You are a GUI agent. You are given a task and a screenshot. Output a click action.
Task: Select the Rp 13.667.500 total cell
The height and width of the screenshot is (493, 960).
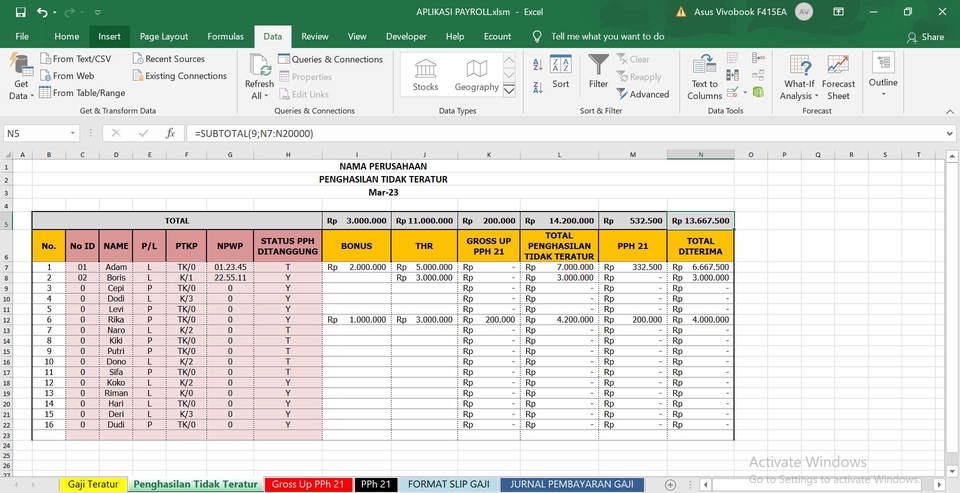click(700, 220)
